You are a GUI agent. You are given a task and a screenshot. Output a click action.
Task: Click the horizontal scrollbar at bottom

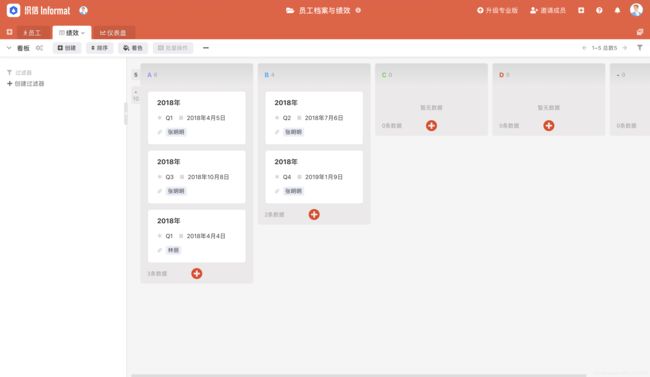[x=359, y=375]
